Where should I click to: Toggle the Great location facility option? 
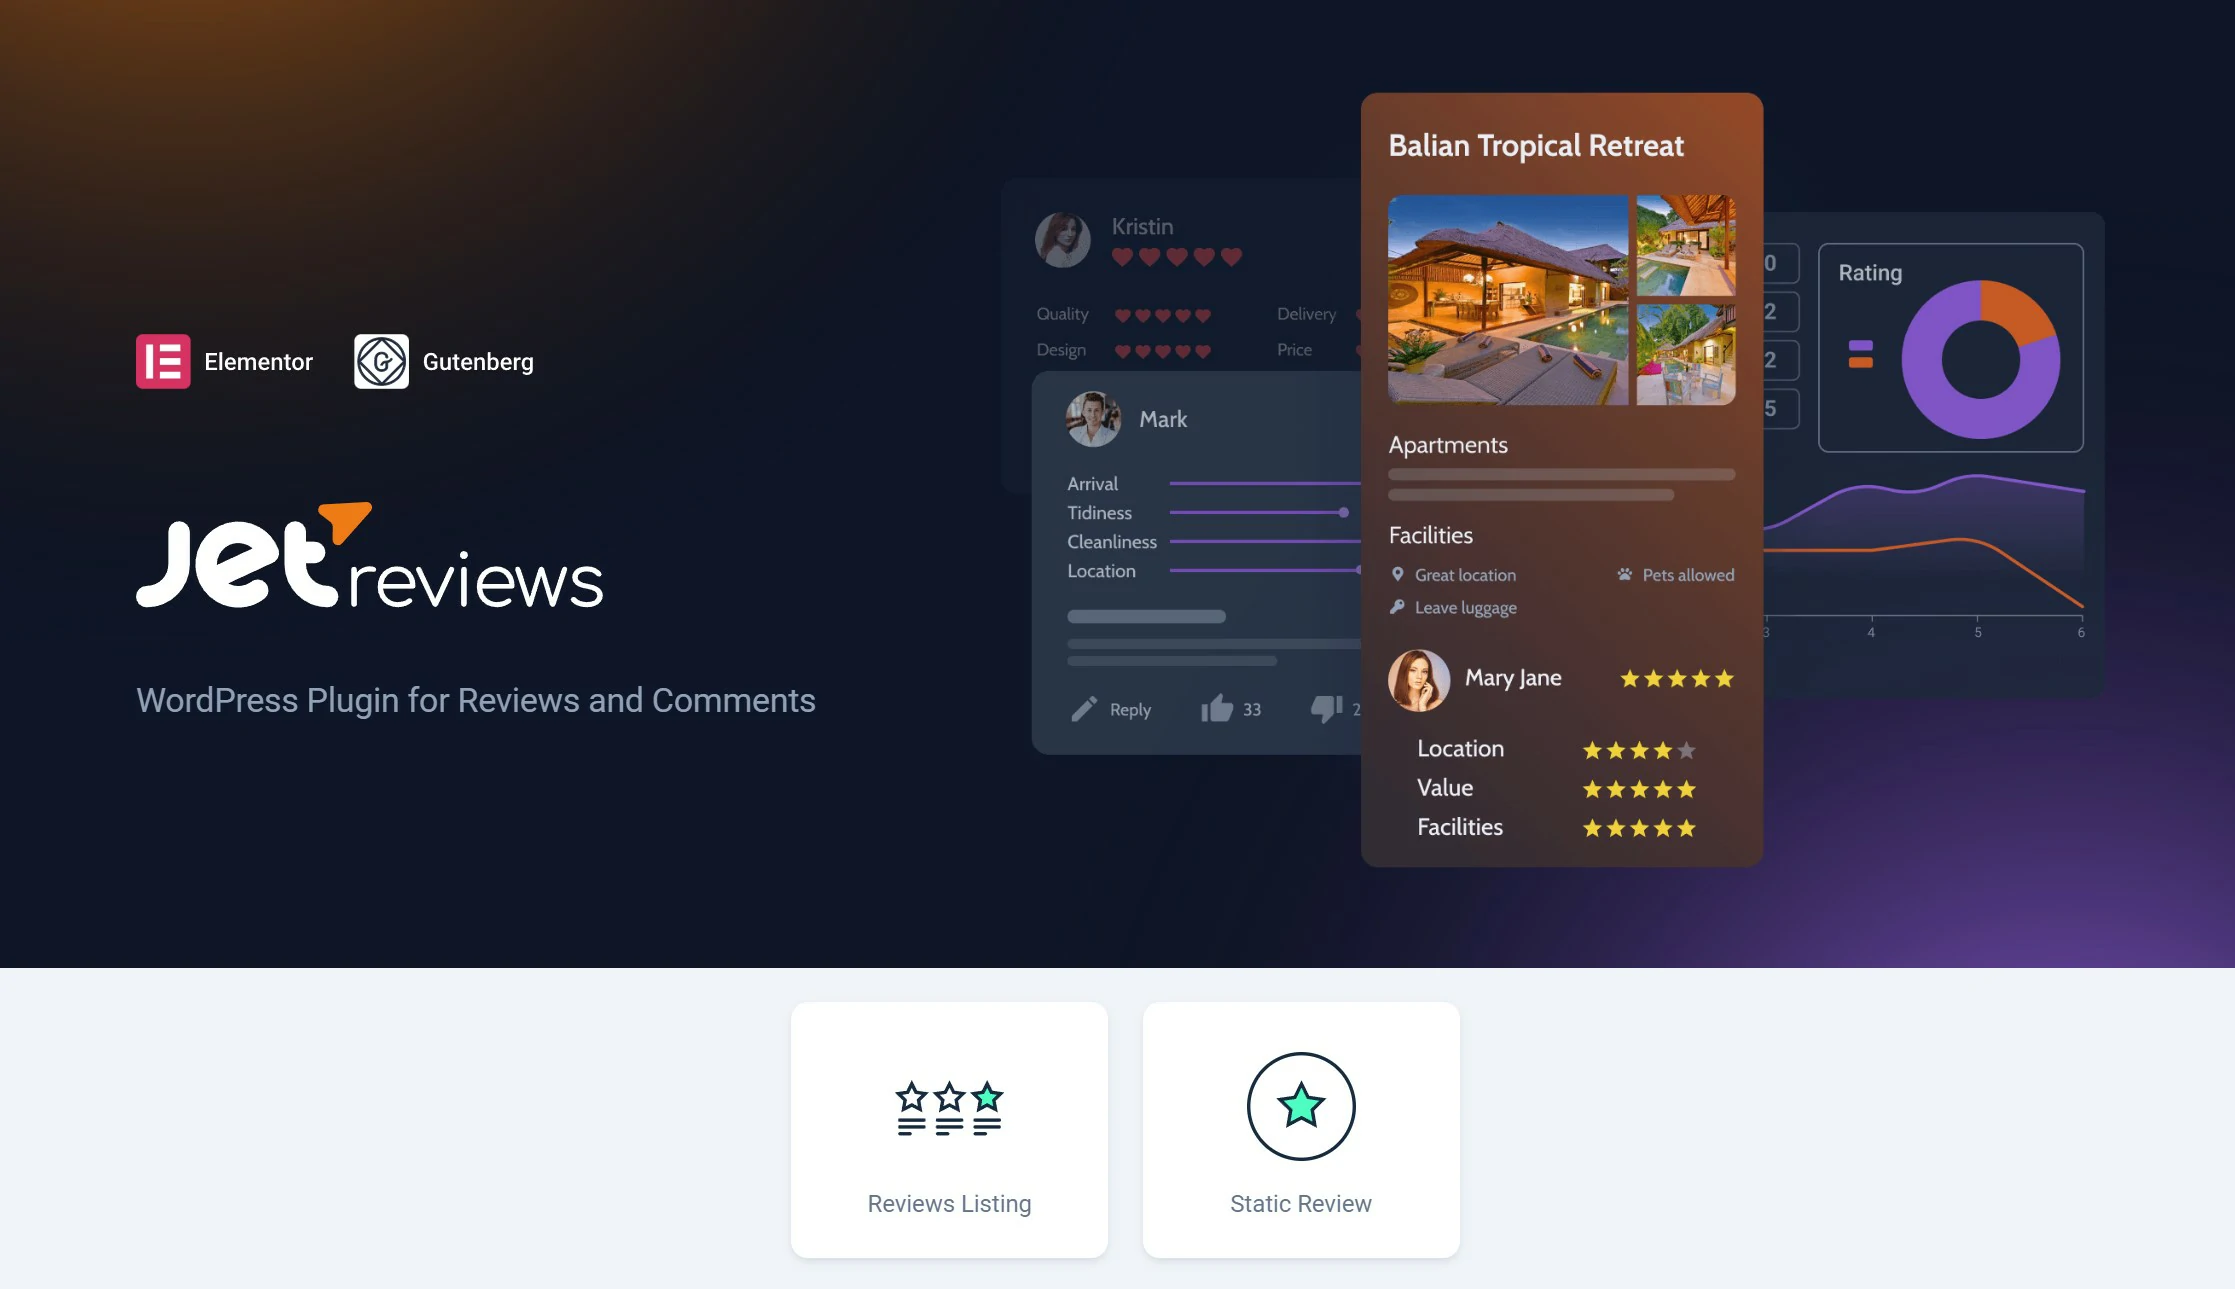(x=1449, y=572)
